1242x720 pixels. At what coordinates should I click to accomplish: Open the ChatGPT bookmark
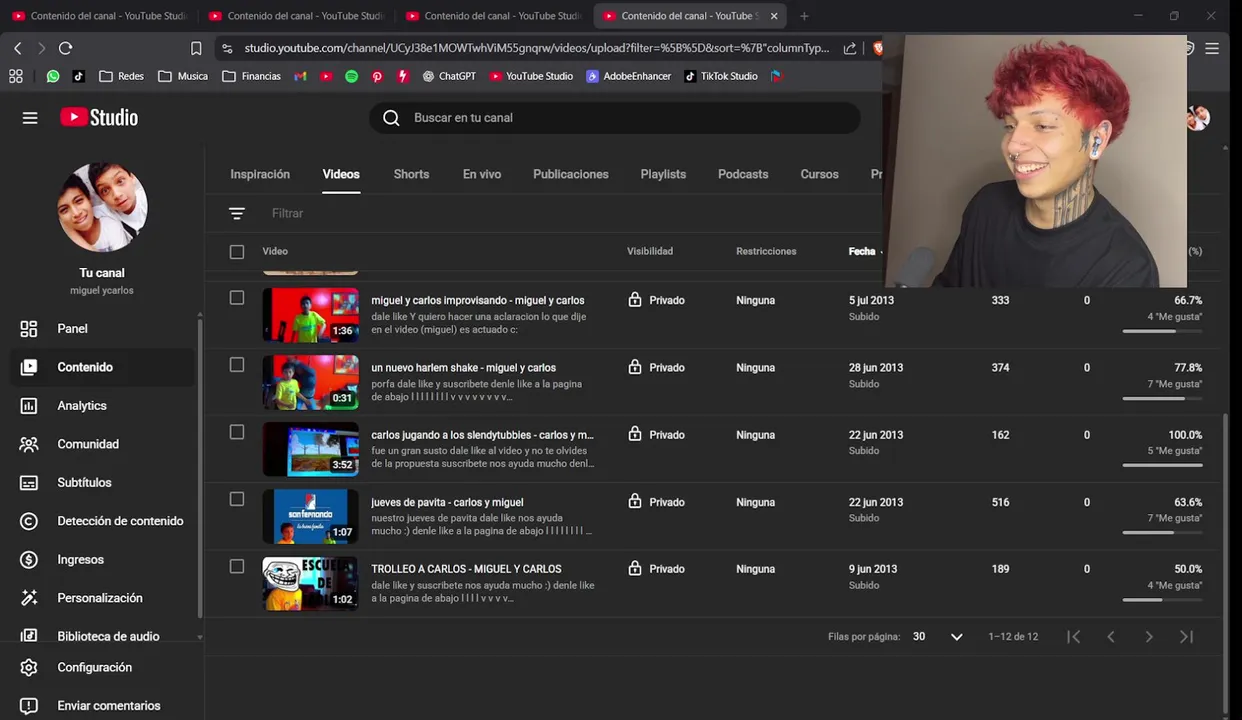pos(449,76)
